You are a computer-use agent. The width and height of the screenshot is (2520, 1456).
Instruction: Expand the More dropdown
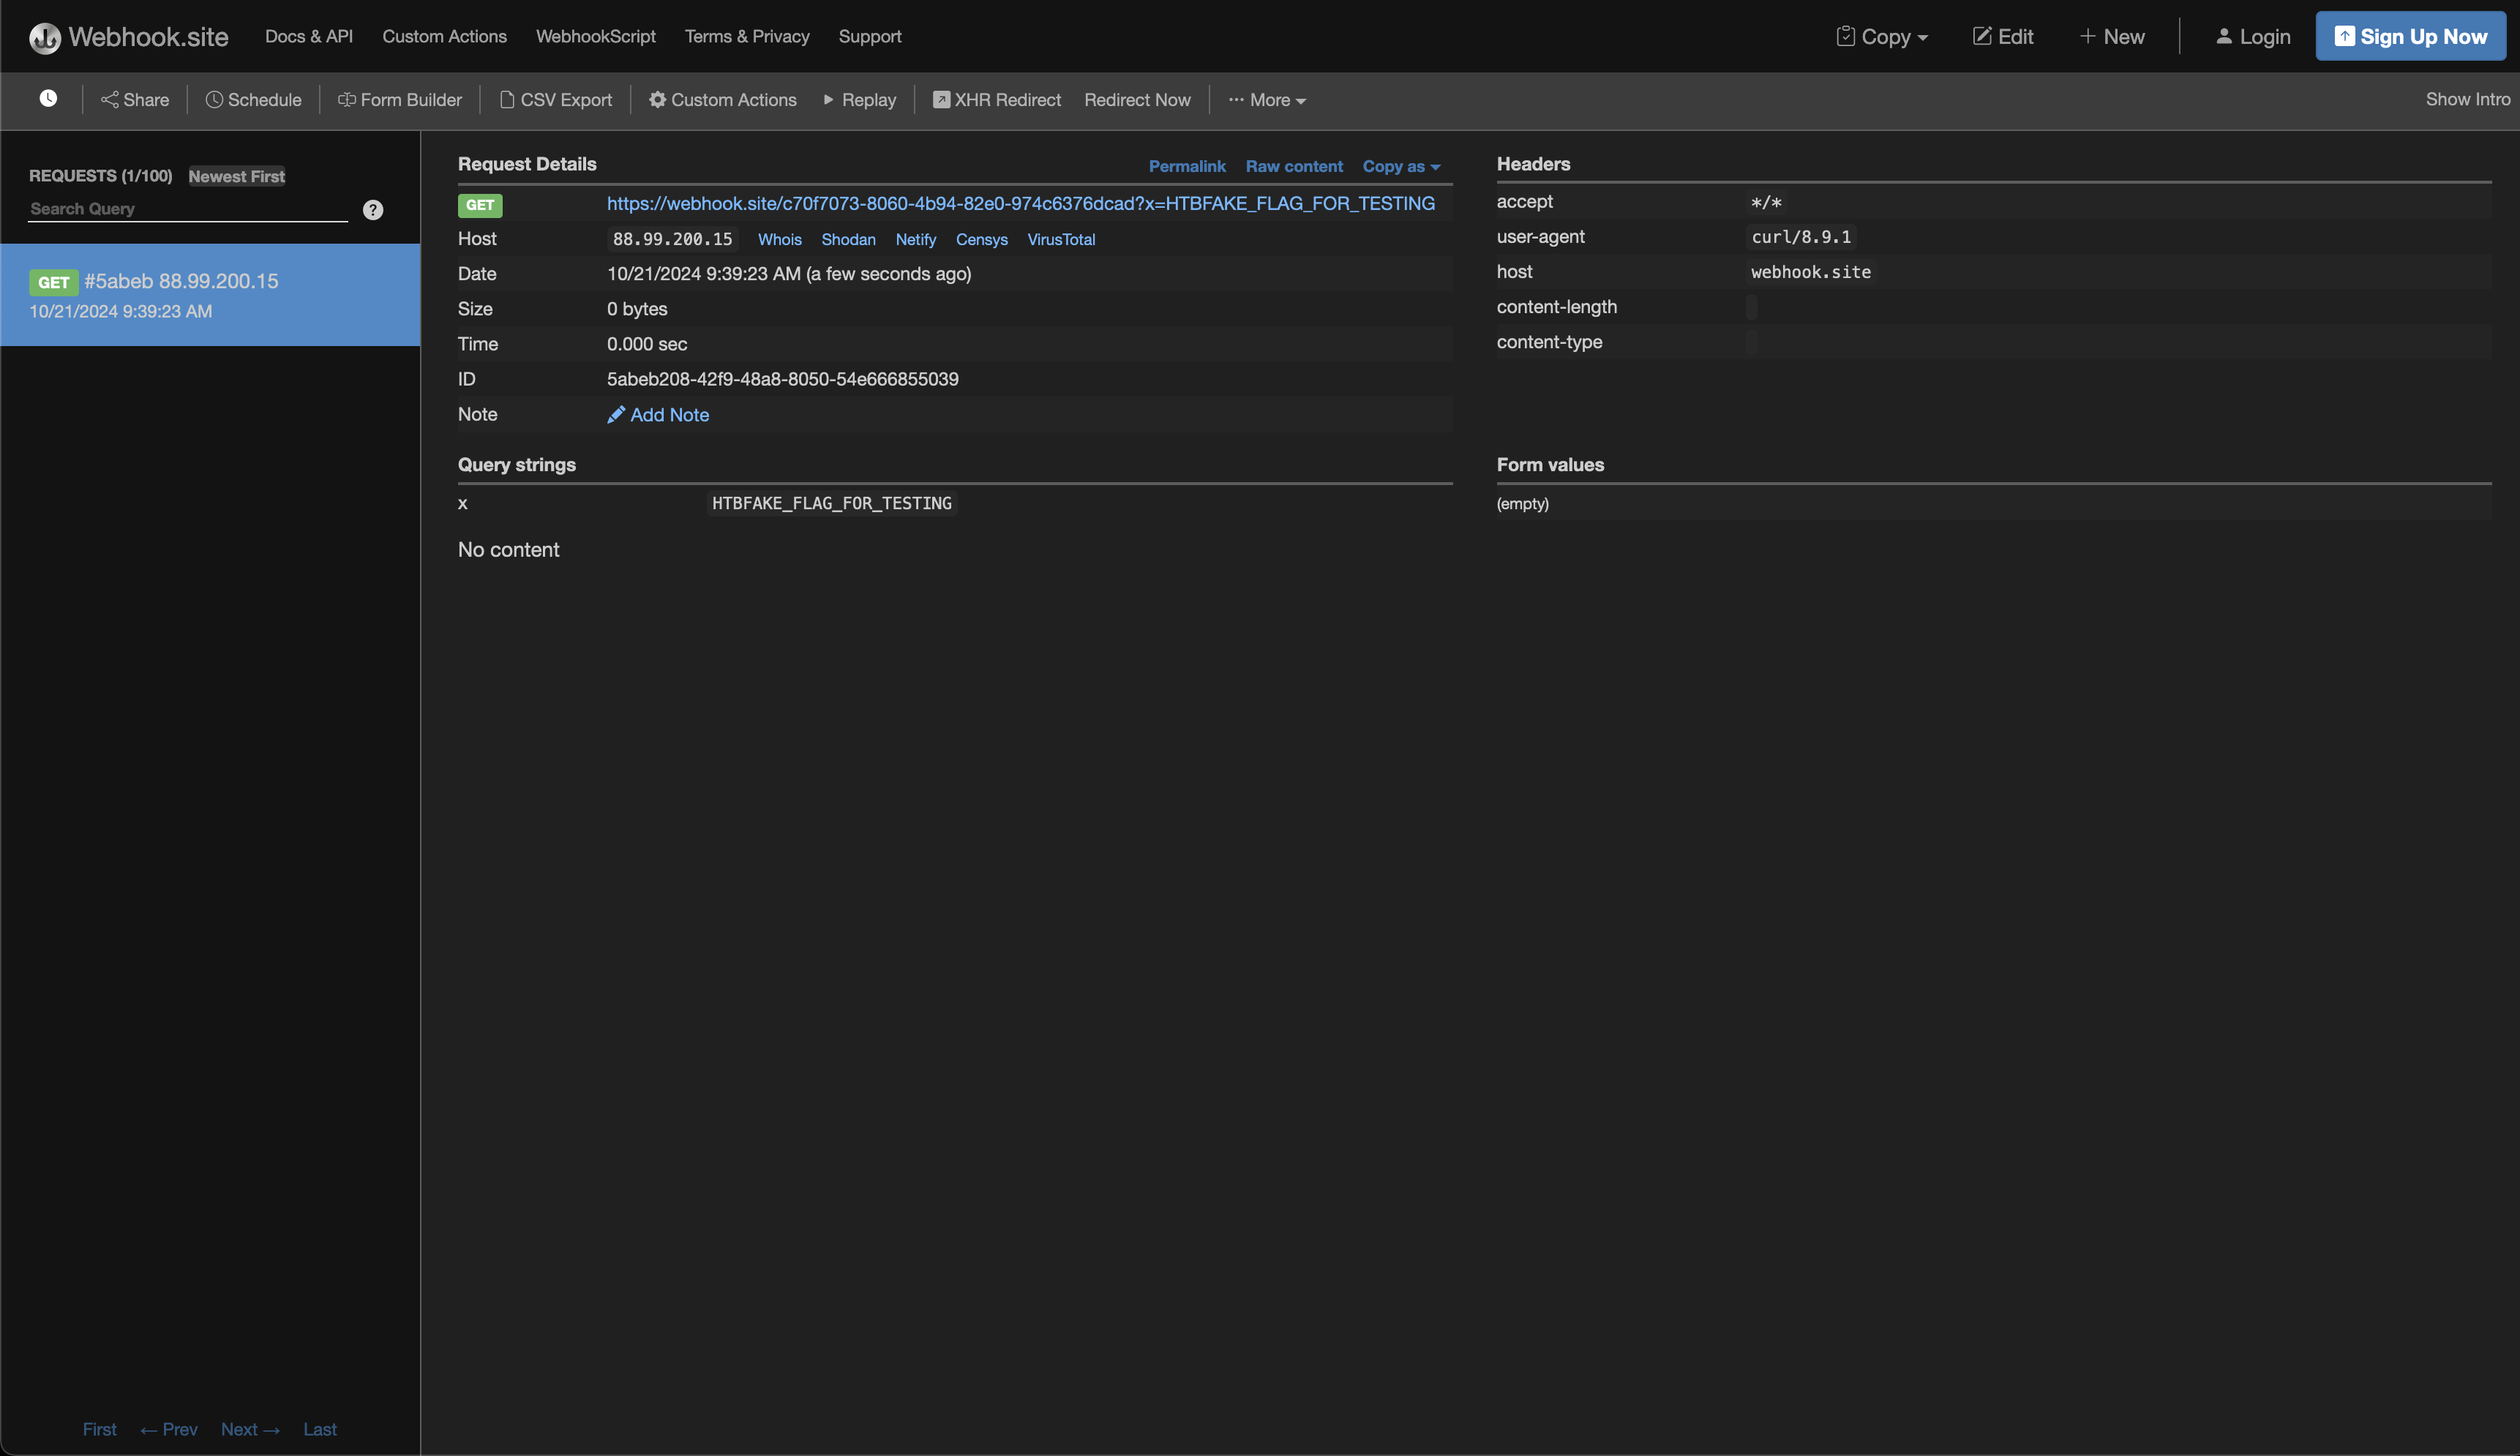[x=1267, y=100]
